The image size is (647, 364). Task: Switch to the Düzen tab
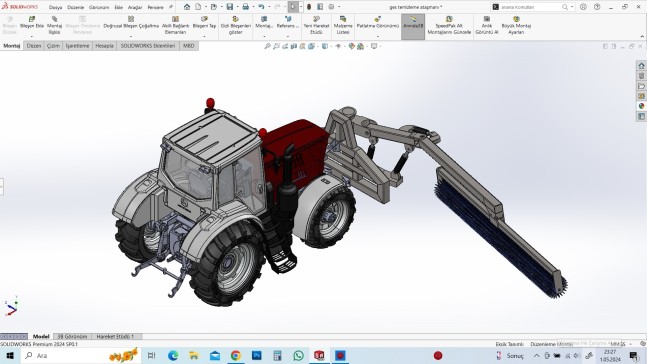coord(34,46)
